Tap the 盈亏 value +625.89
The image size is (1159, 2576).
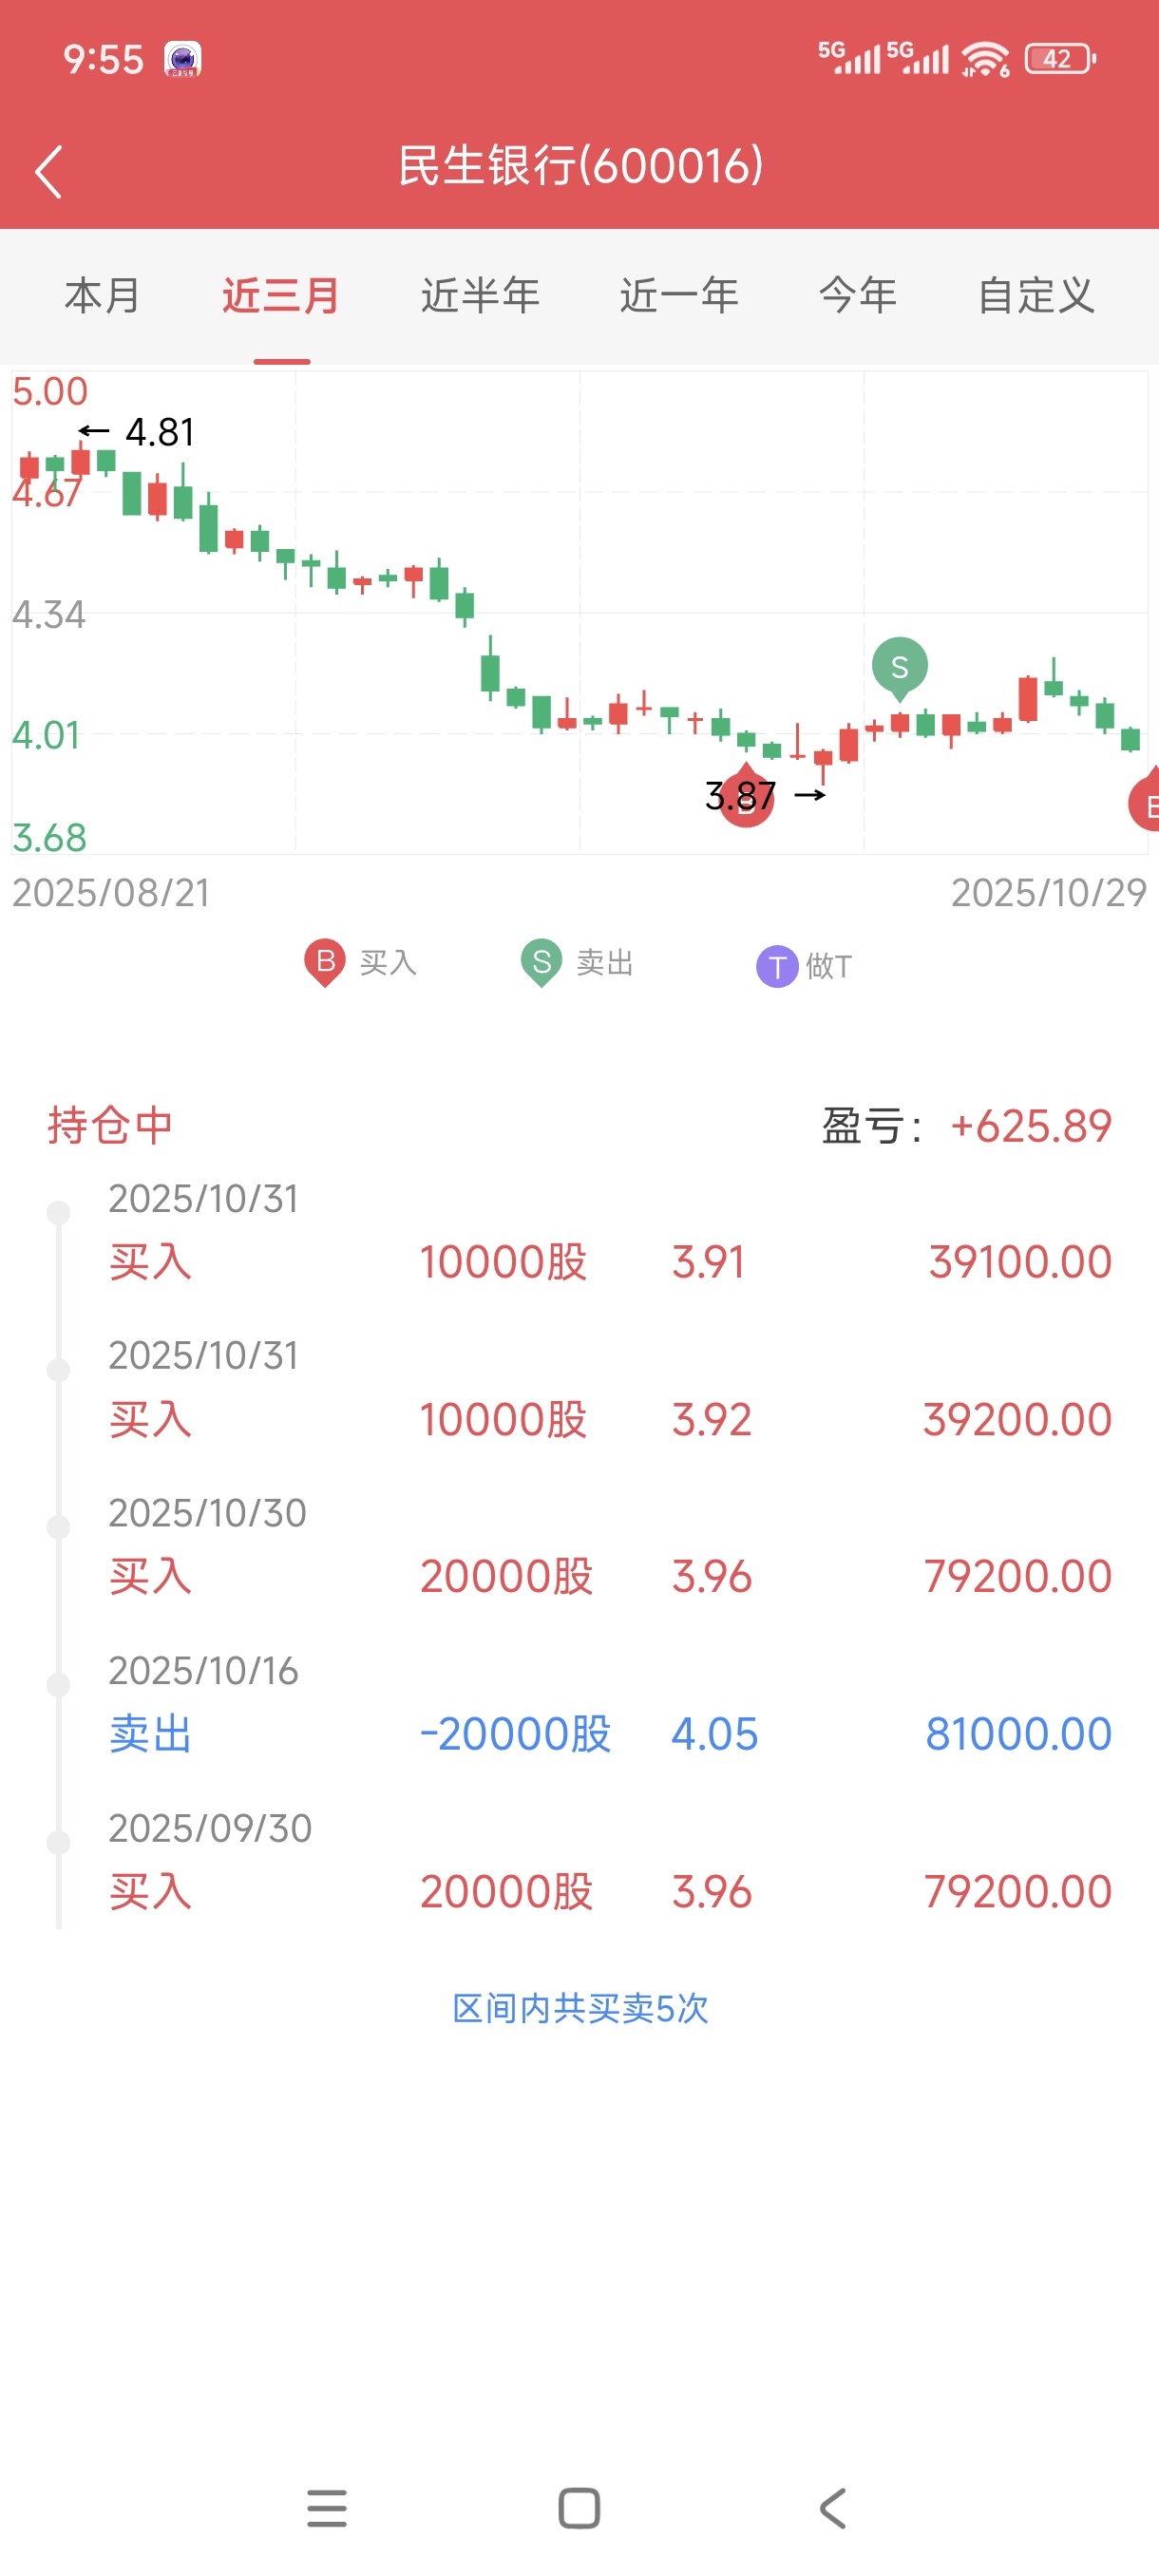(1031, 1127)
